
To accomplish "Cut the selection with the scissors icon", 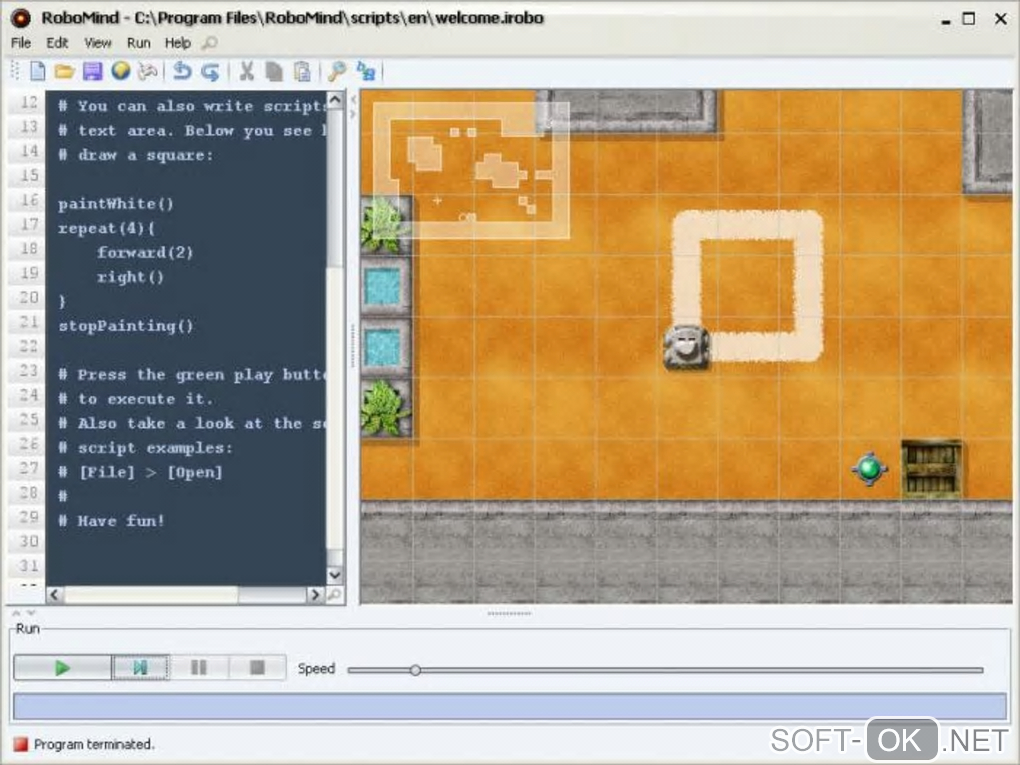I will tap(246, 71).
